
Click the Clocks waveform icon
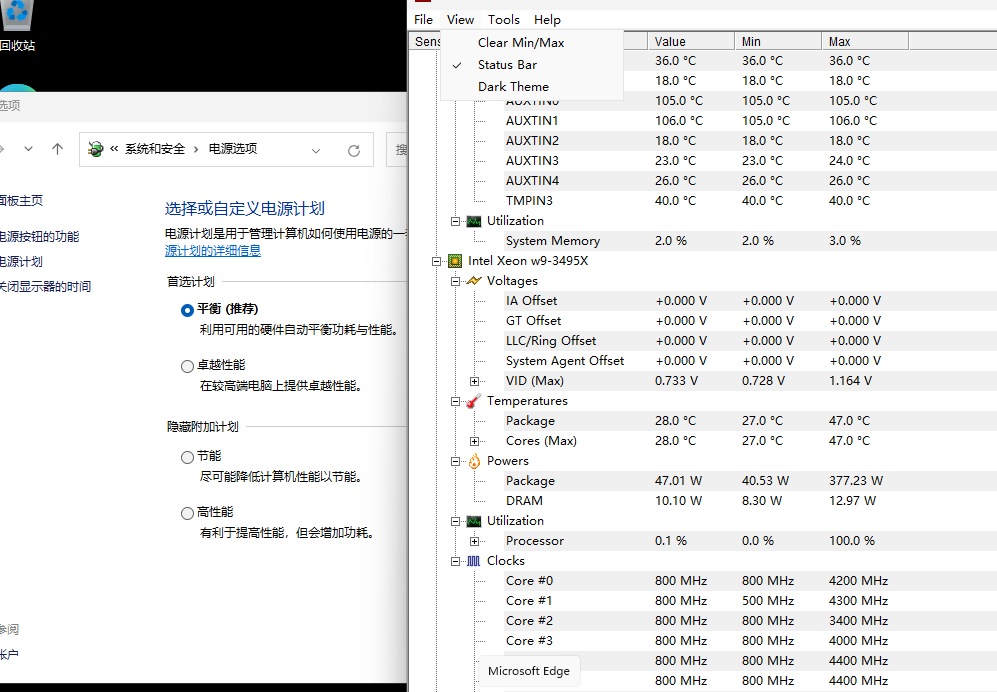point(474,561)
